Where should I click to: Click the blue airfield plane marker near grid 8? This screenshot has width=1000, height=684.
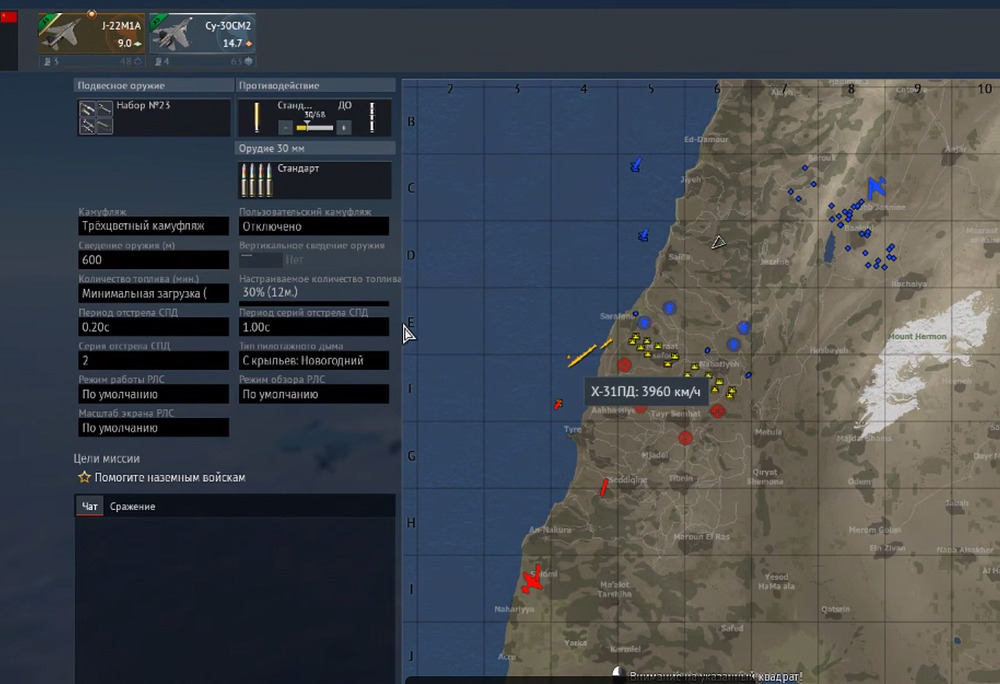point(876,187)
